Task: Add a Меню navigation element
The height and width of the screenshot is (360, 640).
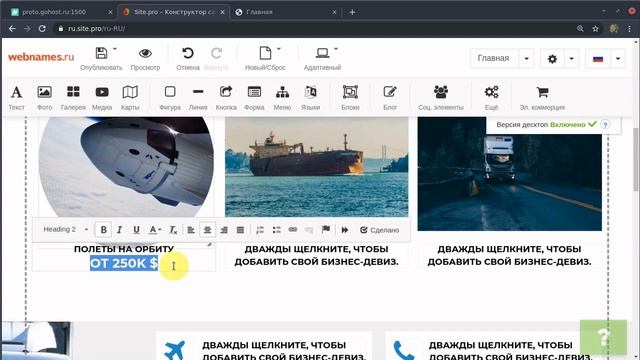Action: point(282,98)
